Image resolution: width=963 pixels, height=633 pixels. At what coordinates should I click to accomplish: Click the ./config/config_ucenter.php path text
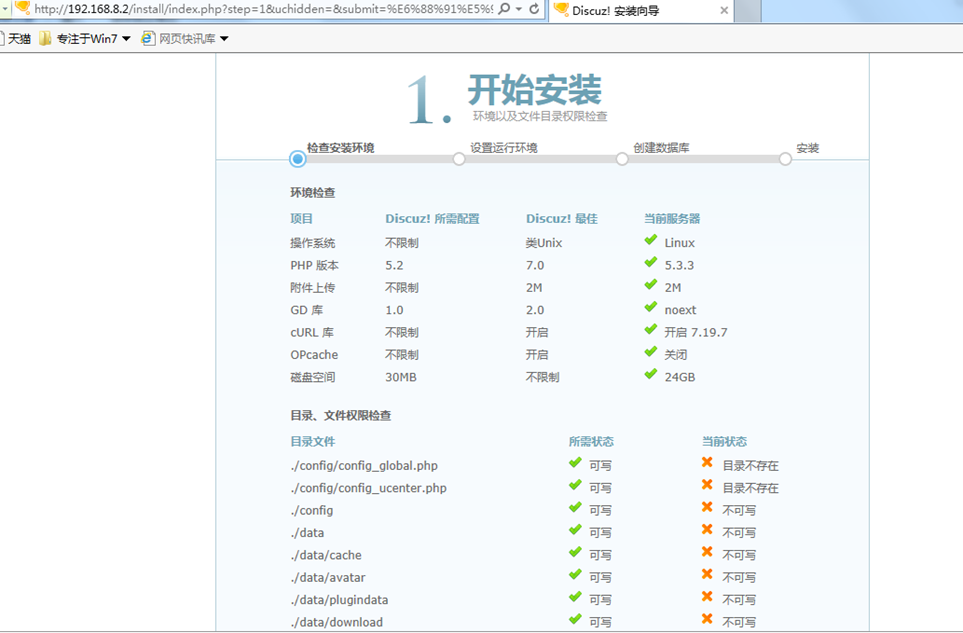pyautogui.click(x=368, y=488)
